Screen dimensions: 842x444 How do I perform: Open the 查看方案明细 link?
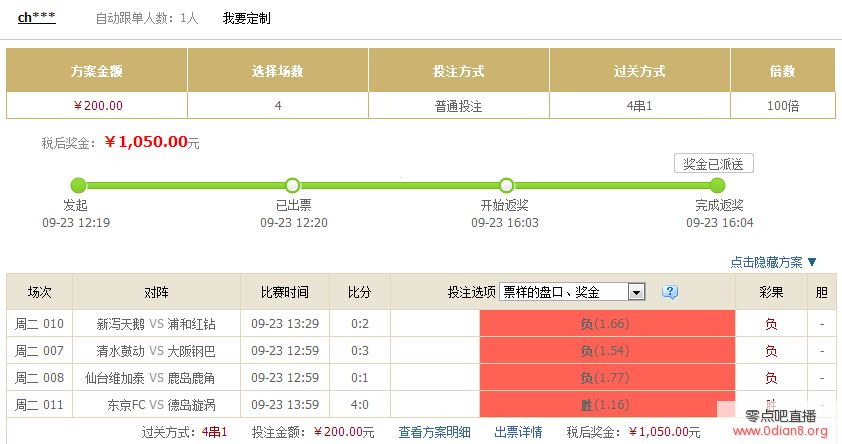(x=434, y=432)
